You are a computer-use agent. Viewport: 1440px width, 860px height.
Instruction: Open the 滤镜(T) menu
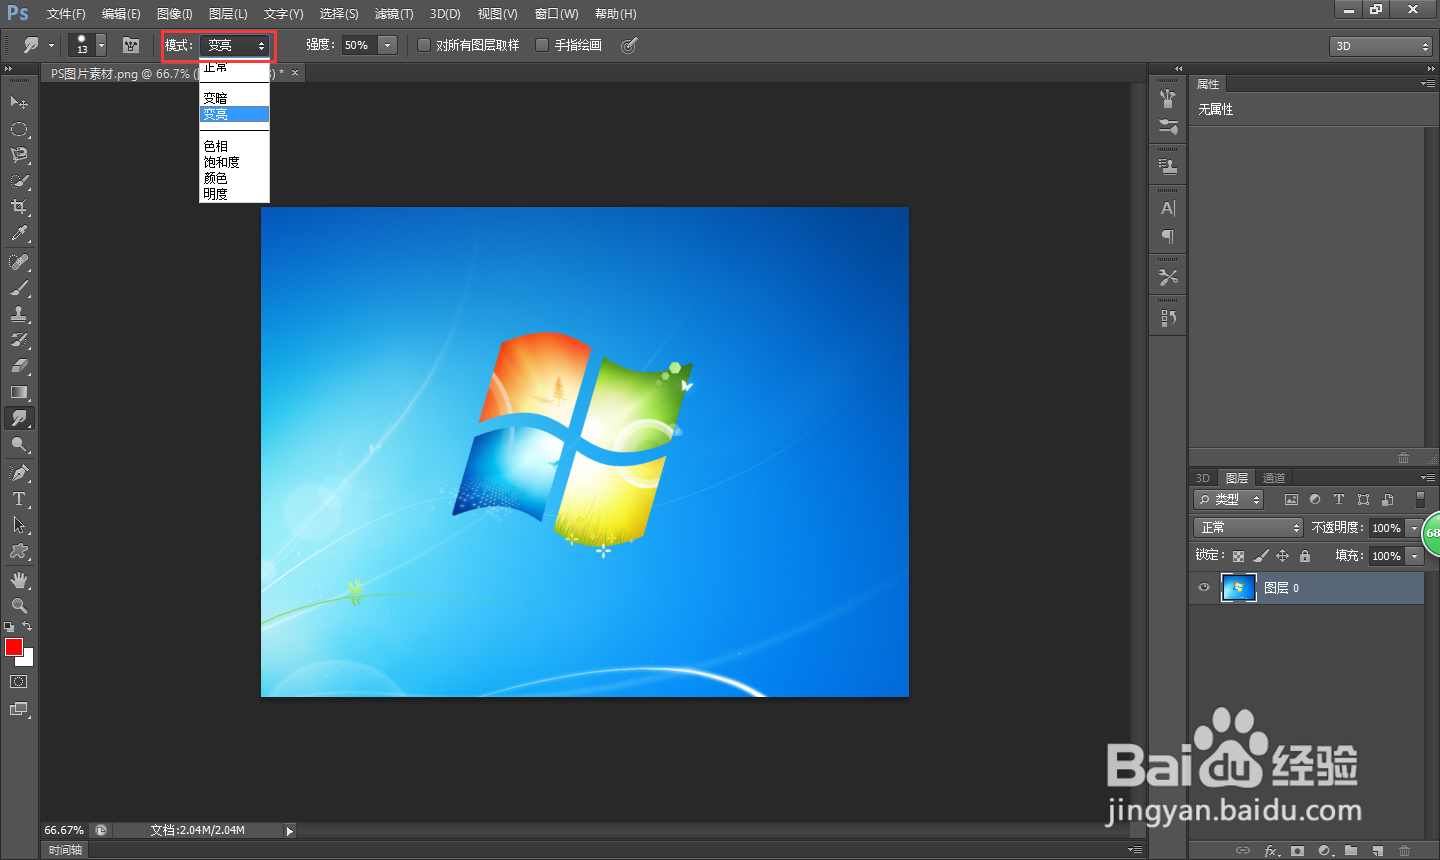394,14
